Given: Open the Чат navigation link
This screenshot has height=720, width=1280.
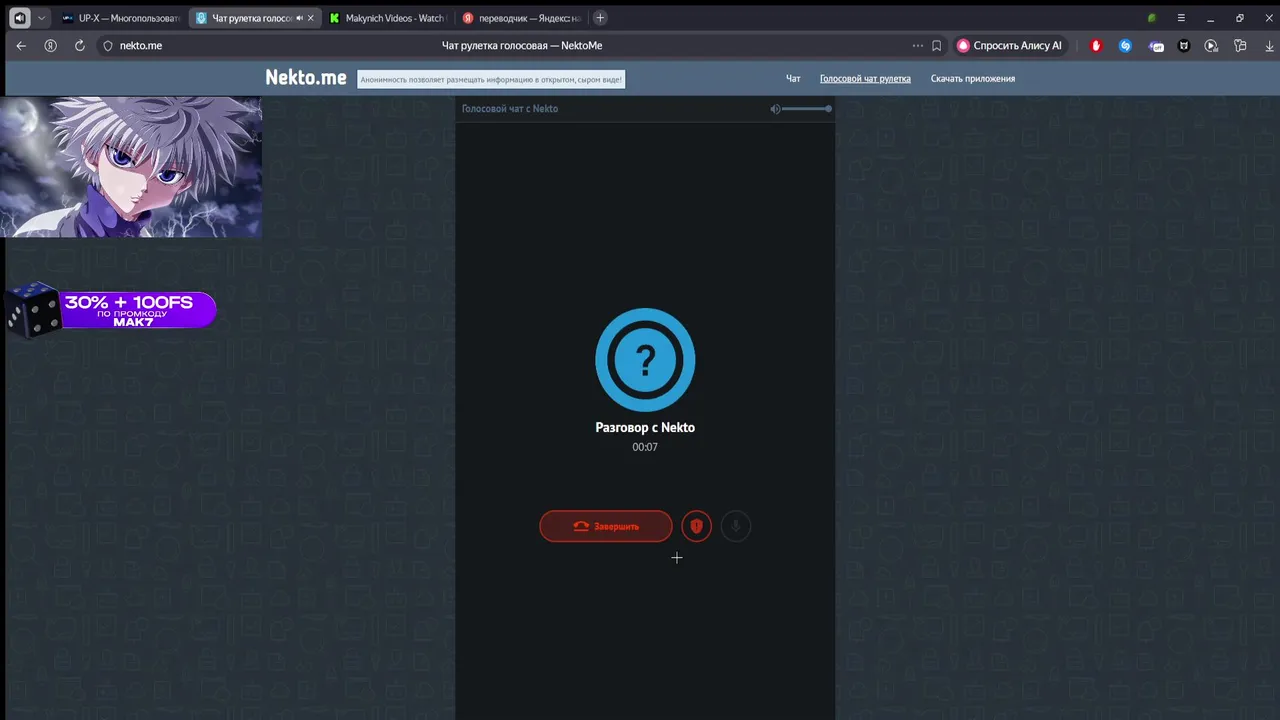Looking at the screenshot, I should [x=793, y=79].
